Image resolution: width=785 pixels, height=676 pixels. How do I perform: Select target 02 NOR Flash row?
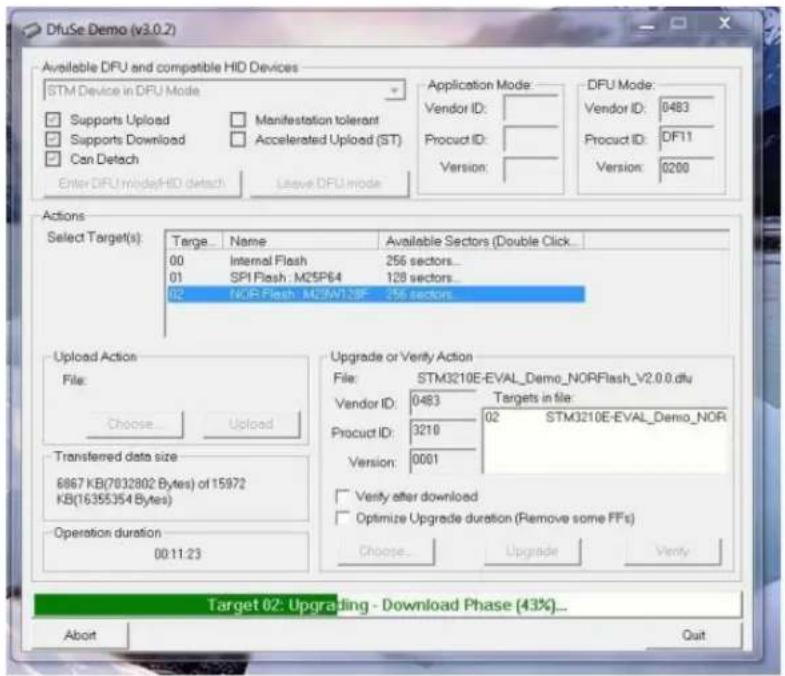tap(375, 294)
